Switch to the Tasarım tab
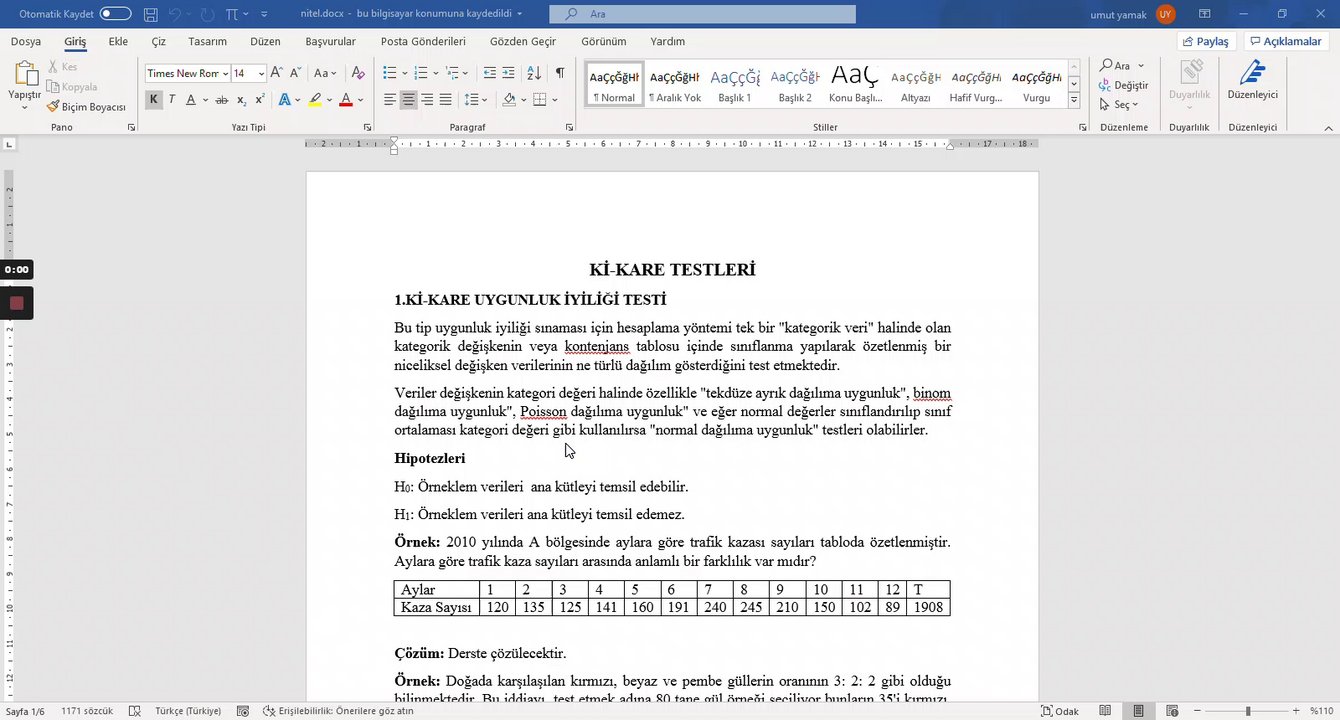The height and width of the screenshot is (720, 1340). (x=207, y=42)
